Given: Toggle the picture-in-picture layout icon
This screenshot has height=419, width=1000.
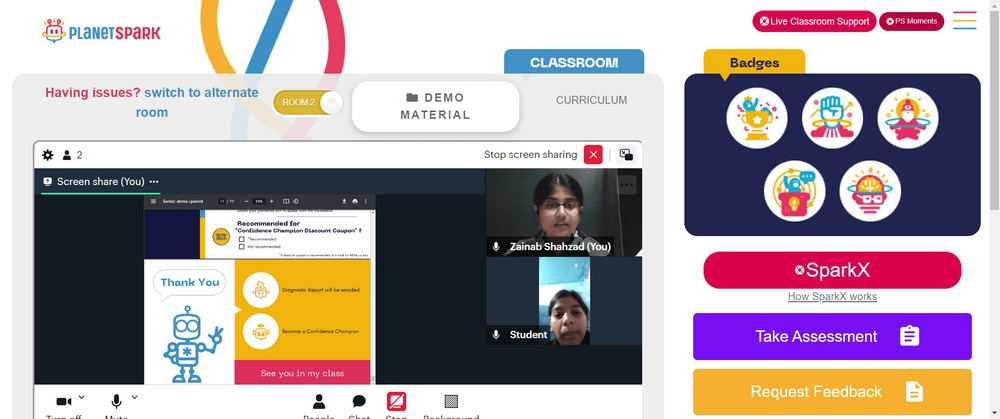Looking at the screenshot, I should (x=626, y=154).
